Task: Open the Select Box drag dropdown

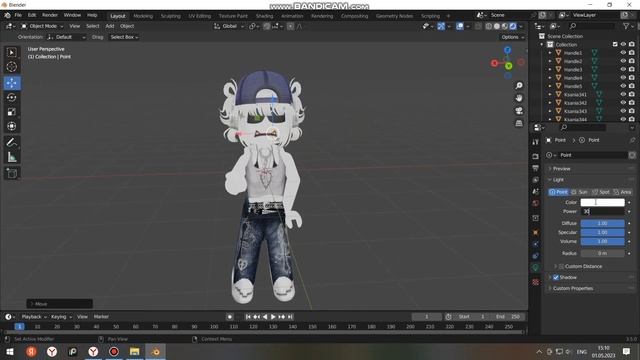Action: point(124,37)
